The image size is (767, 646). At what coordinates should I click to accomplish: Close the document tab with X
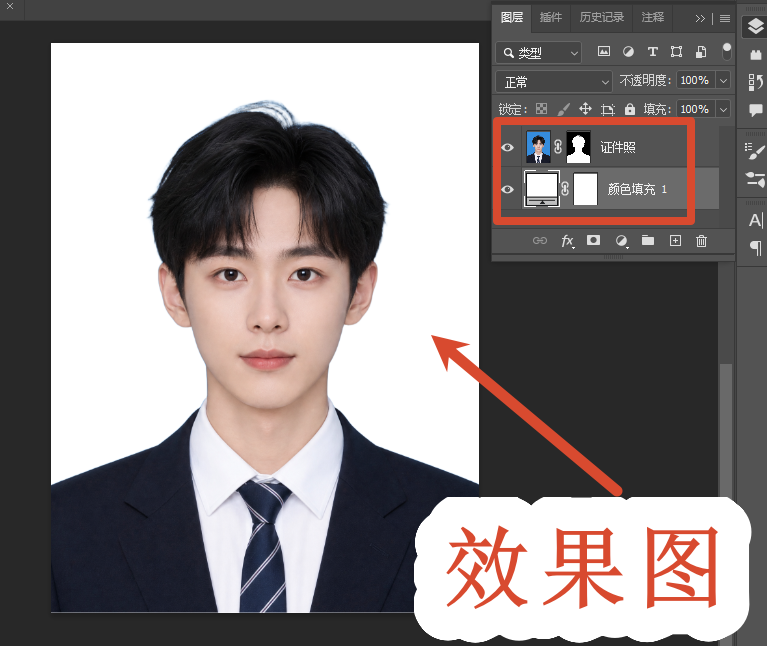coord(10,6)
